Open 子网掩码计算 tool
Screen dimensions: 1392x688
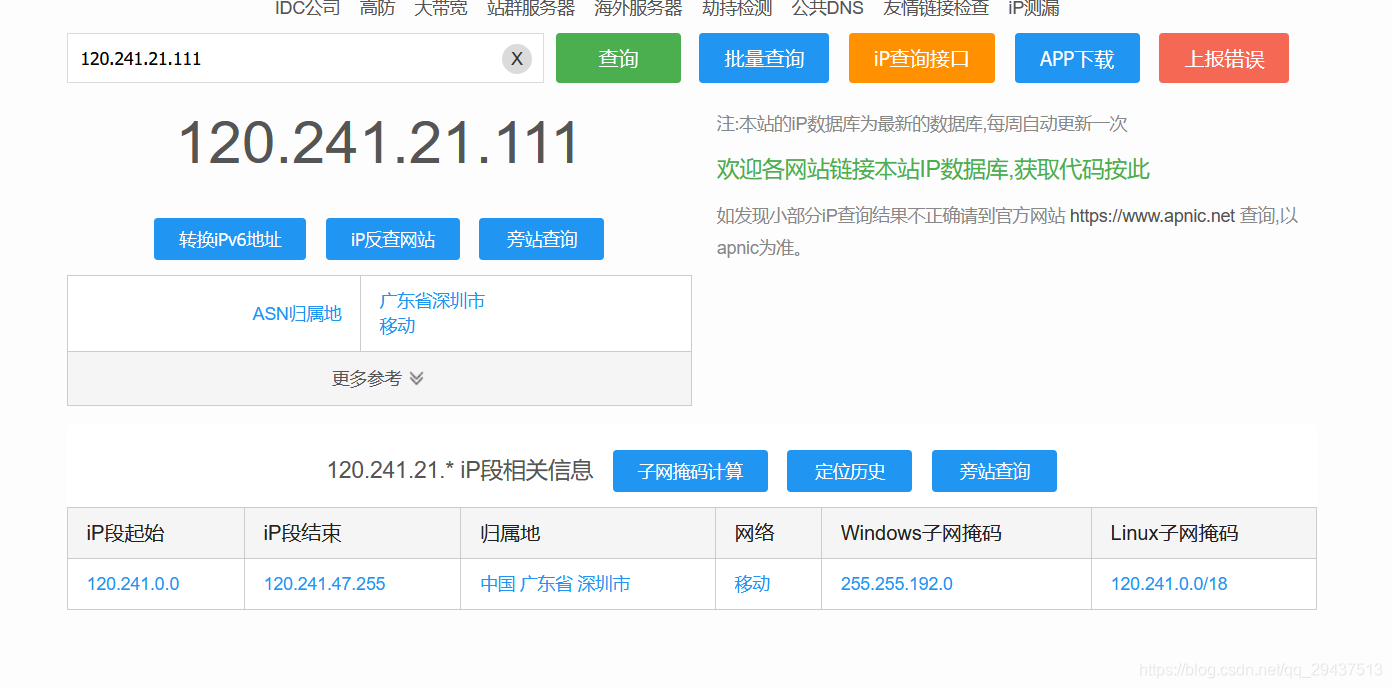click(690, 471)
